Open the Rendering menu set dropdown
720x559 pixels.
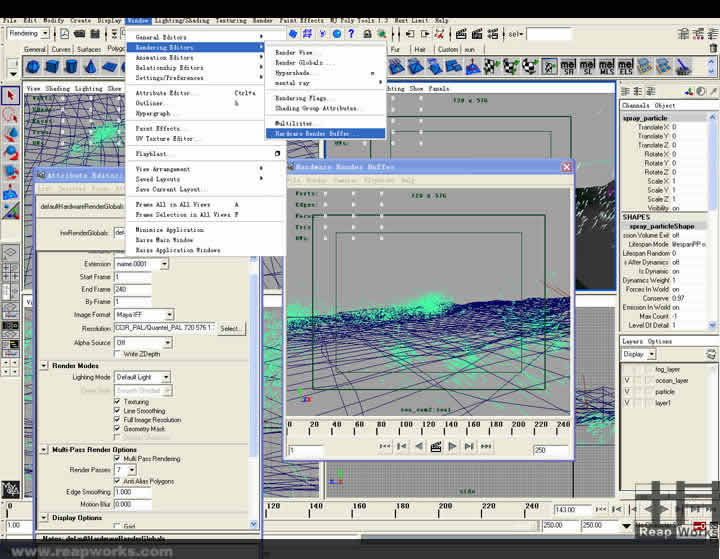[x=28, y=34]
